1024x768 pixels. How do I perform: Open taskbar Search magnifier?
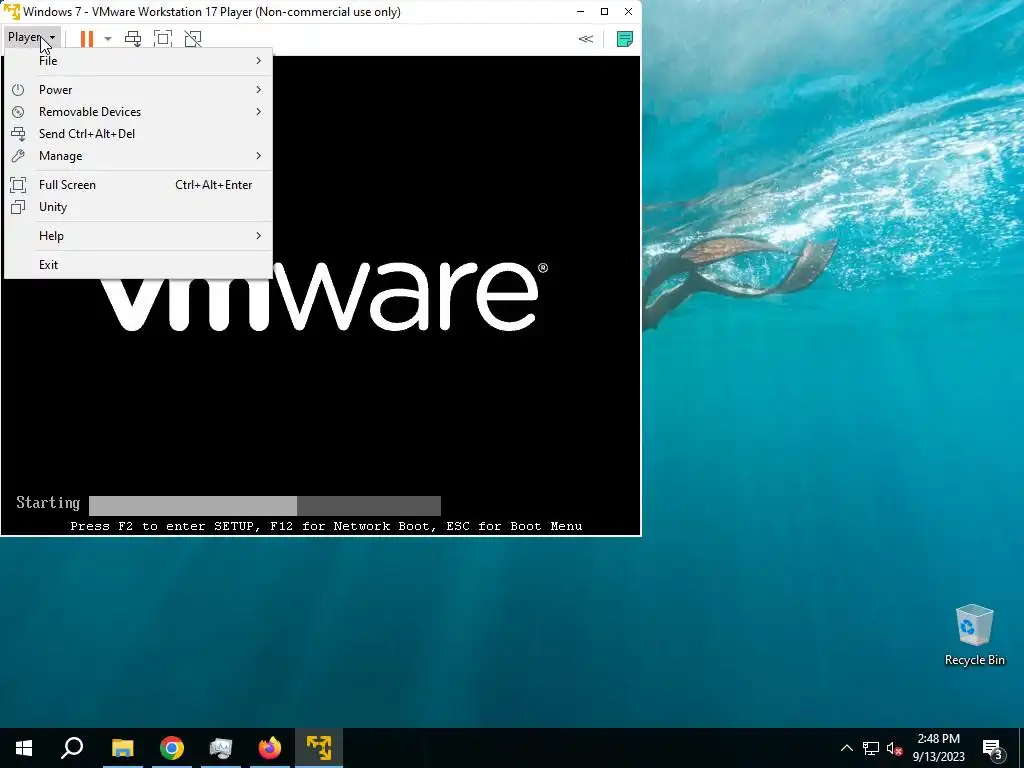point(72,748)
